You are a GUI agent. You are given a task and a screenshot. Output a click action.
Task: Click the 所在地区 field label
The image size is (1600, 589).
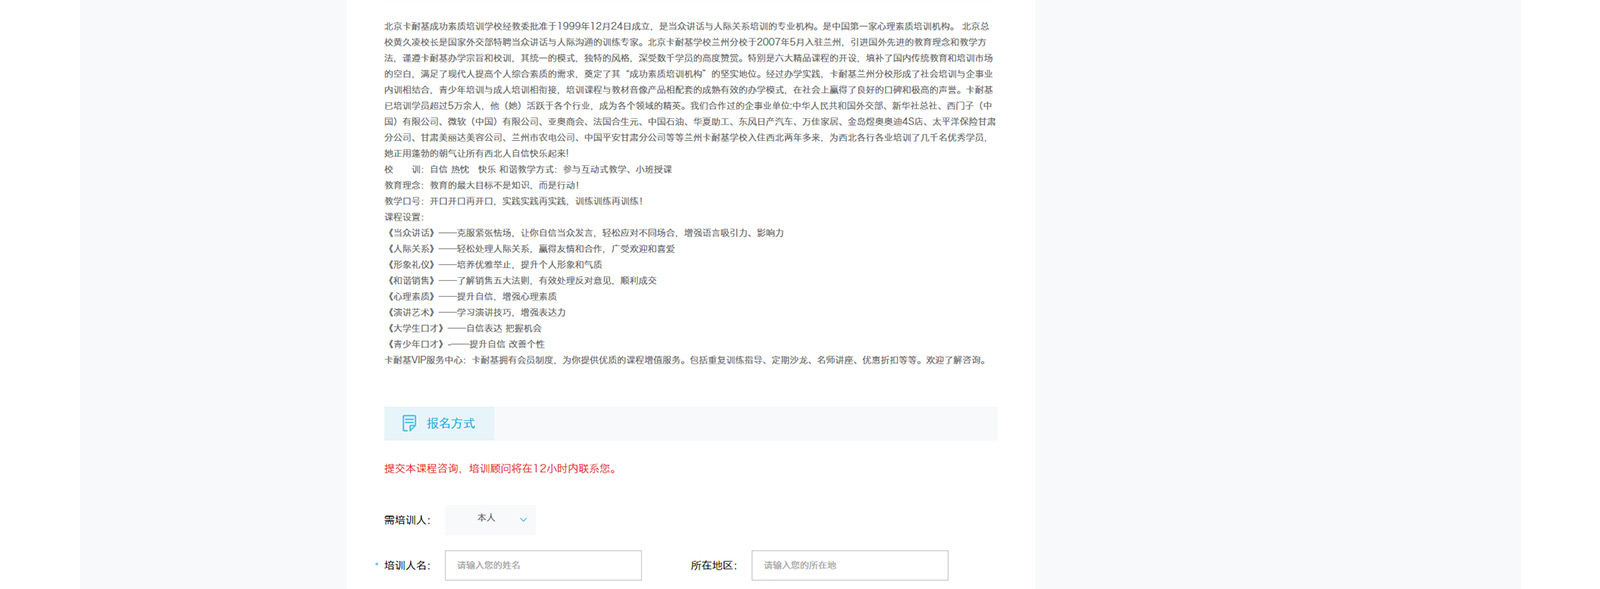point(713,566)
